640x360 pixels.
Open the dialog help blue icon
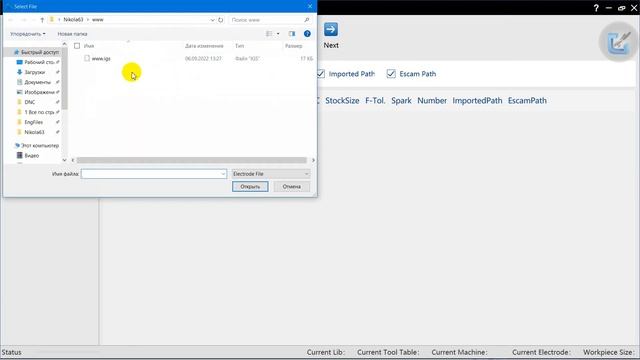(307, 34)
